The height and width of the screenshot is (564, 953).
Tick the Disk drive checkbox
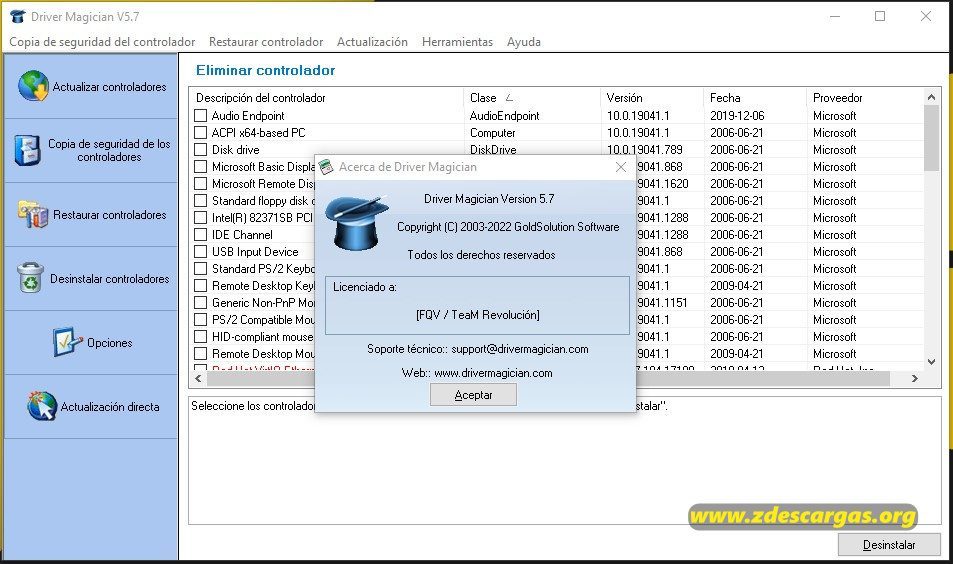pyautogui.click(x=201, y=150)
